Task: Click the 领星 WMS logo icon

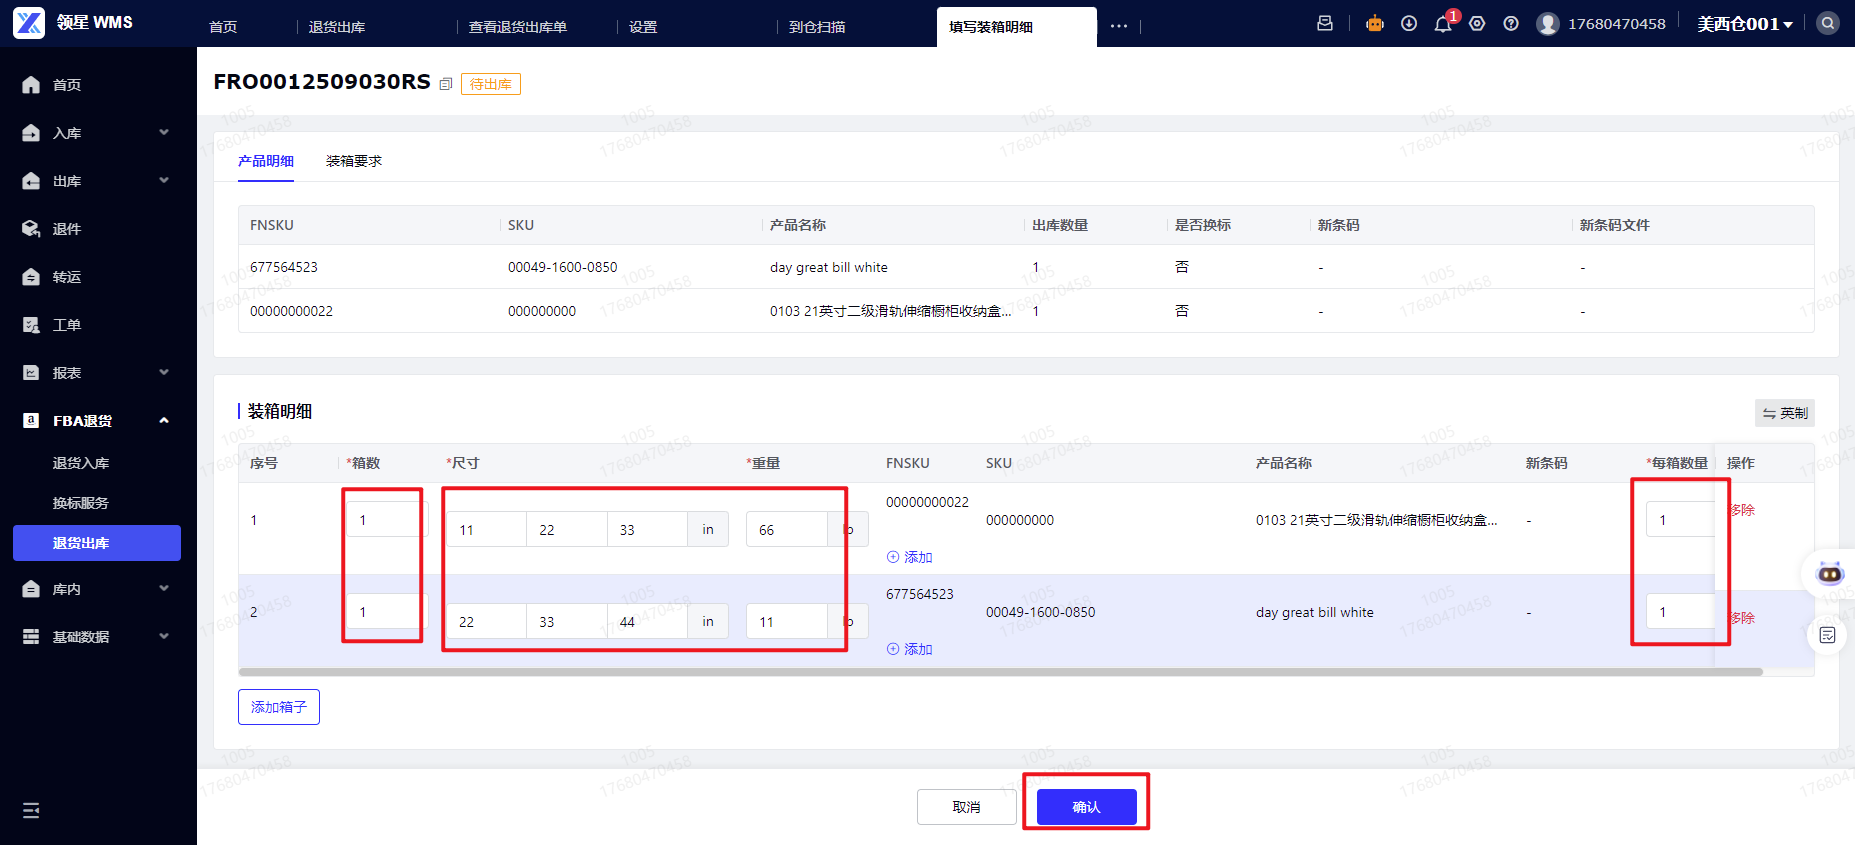Action: click(x=29, y=22)
